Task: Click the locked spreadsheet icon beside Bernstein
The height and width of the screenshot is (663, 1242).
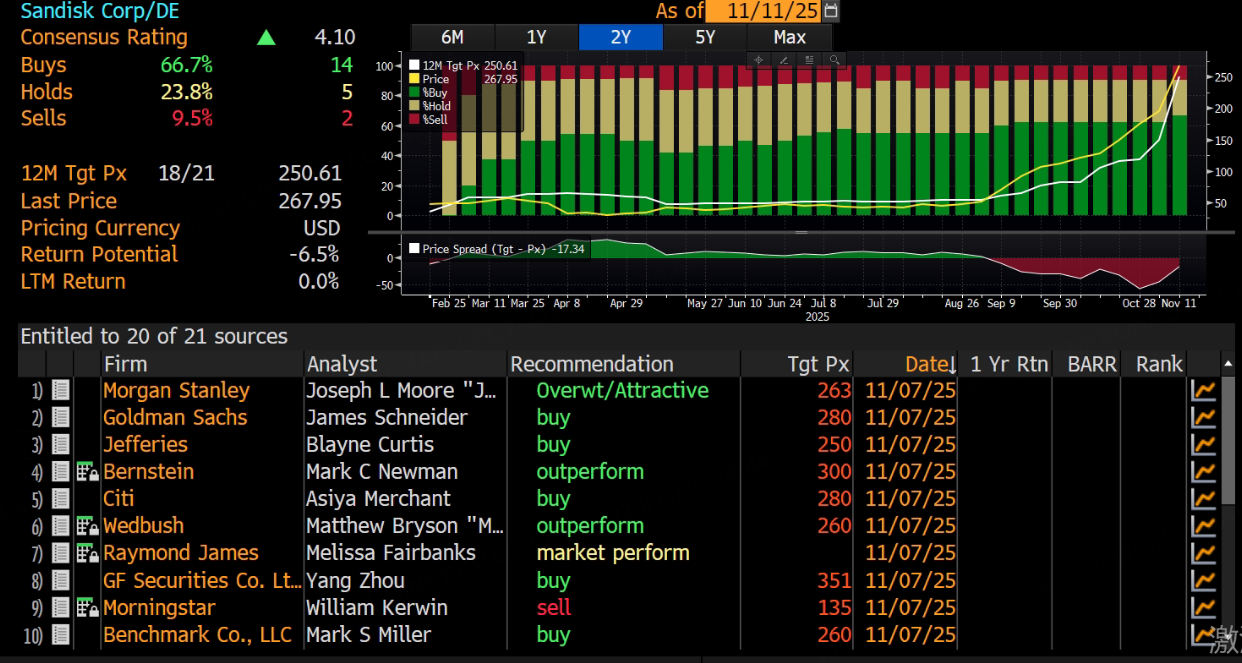Action: (x=87, y=472)
